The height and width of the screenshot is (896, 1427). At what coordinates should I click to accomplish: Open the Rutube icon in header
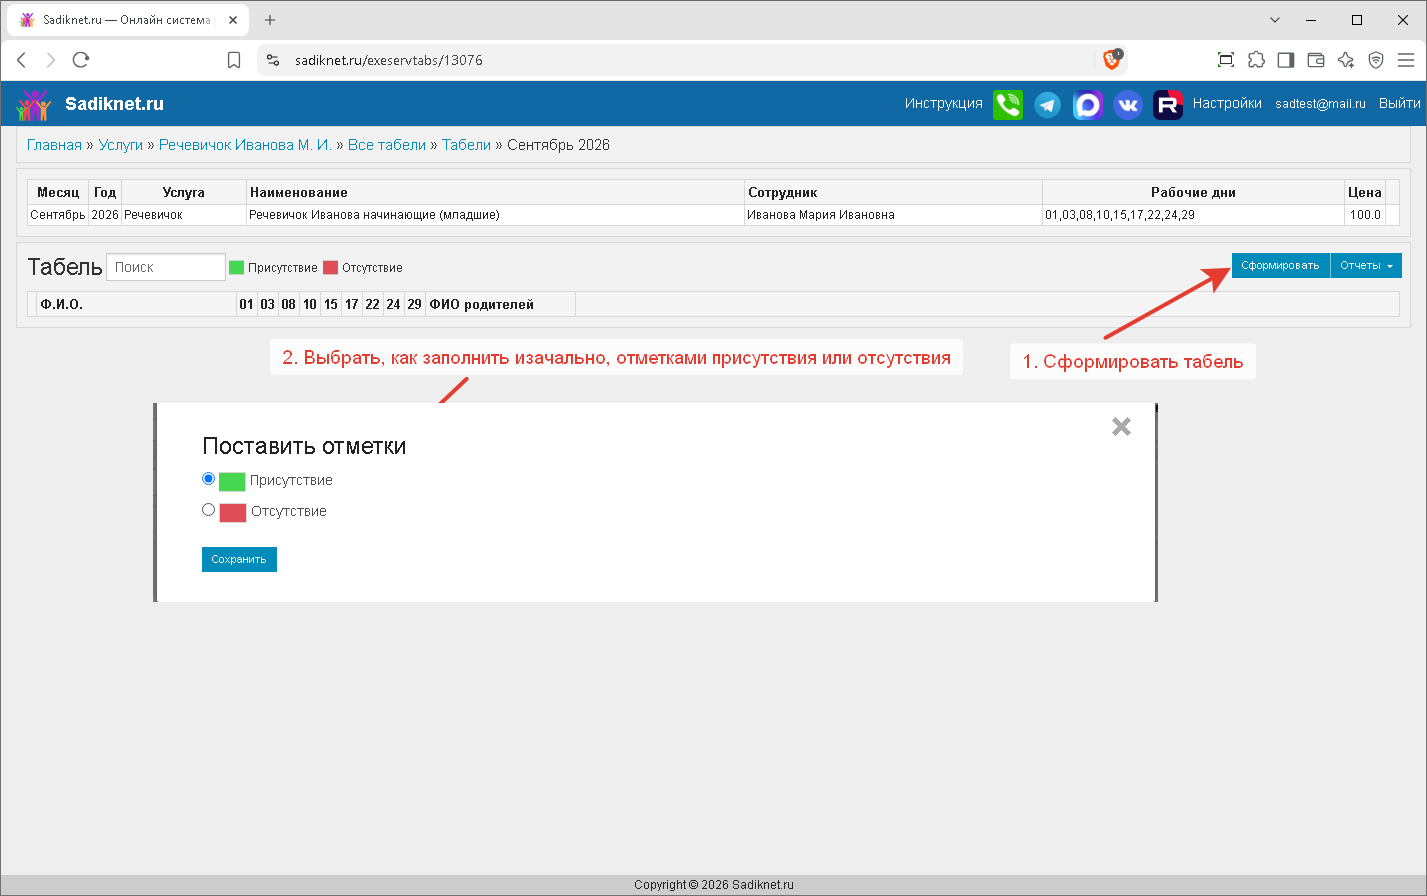tap(1168, 104)
